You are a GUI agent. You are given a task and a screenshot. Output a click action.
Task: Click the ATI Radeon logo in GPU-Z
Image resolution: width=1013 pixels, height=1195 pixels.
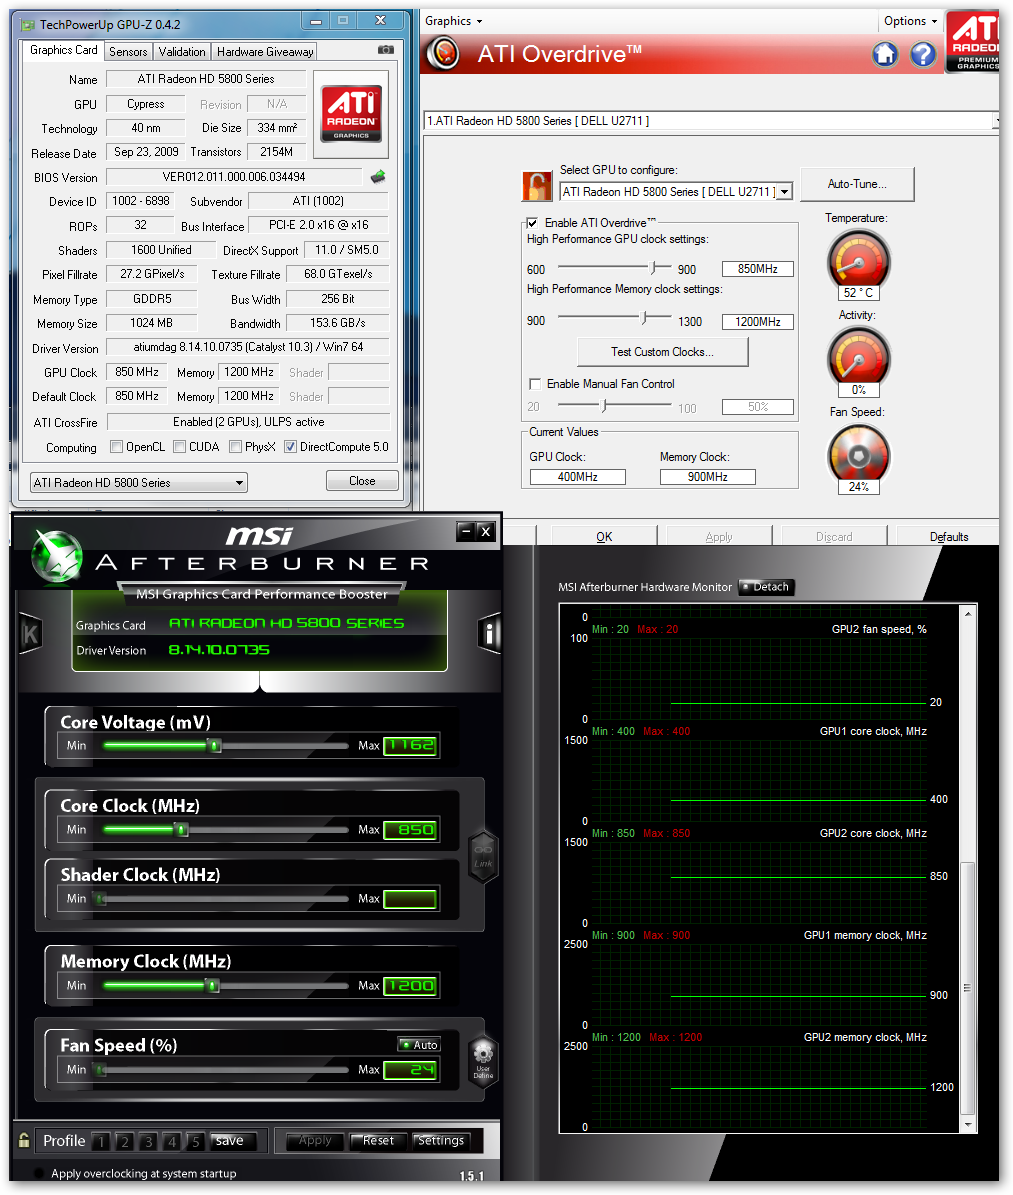[351, 114]
